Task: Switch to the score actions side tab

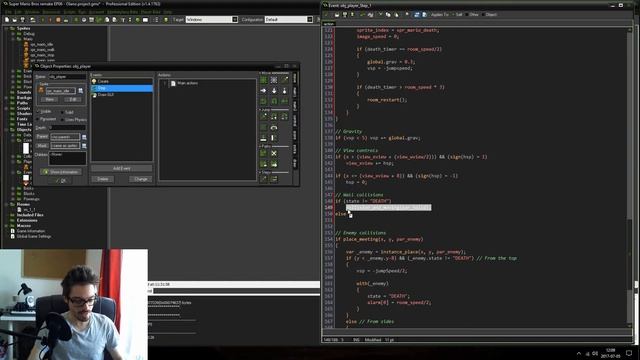Action: [295, 135]
